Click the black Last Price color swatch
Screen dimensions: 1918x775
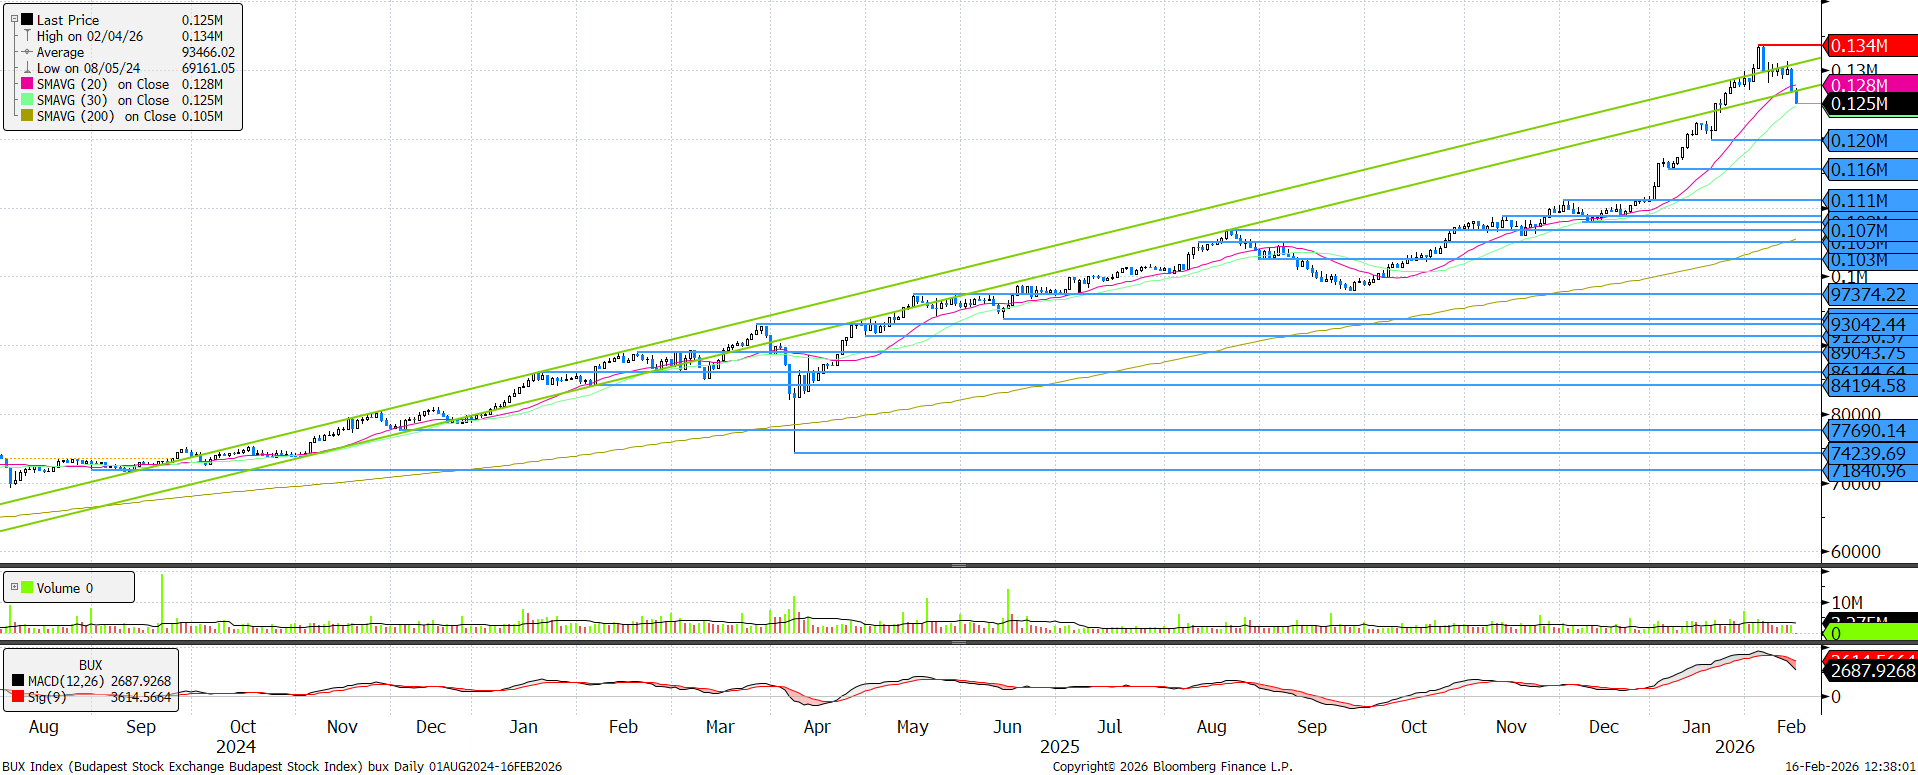pyautogui.click(x=27, y=20)
